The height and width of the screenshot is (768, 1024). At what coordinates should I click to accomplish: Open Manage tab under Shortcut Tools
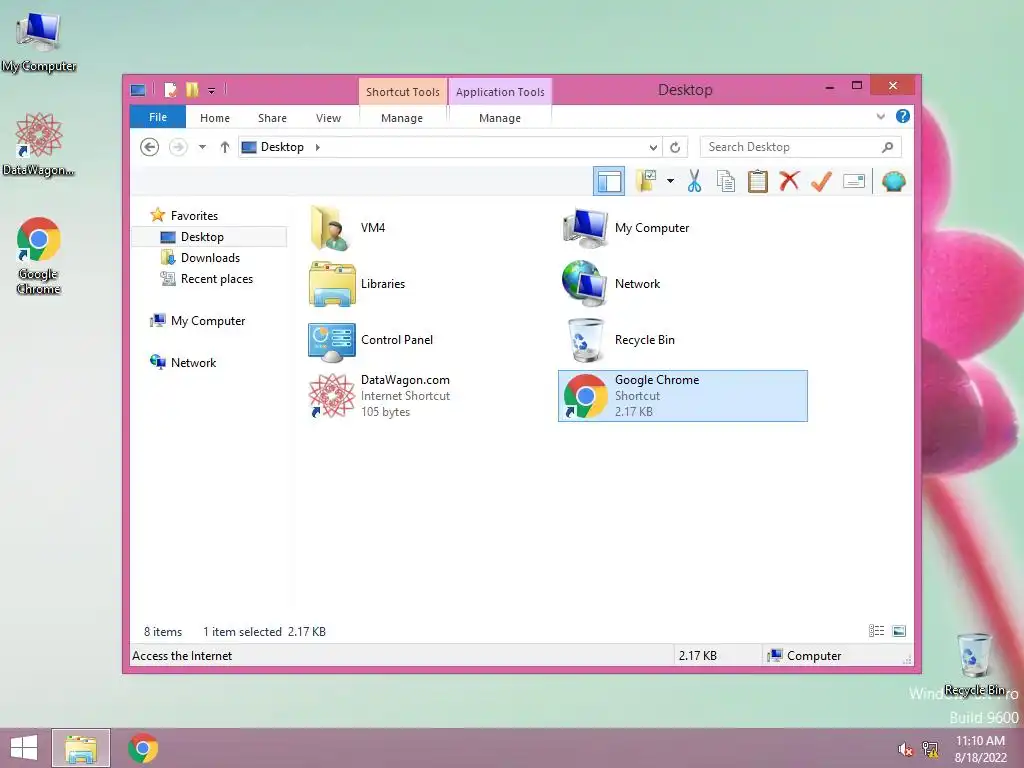click(x=402, y=118)
